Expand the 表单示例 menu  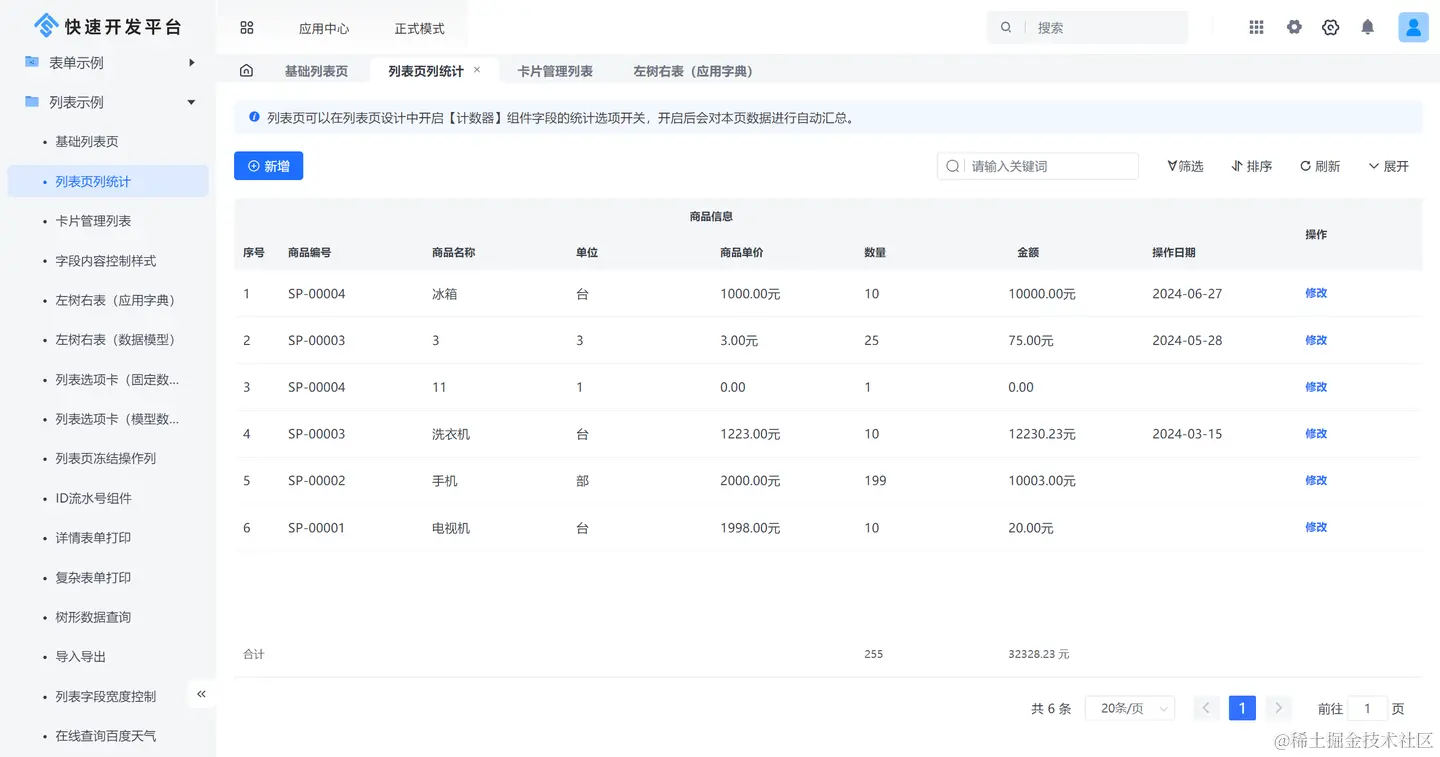click(x=191, y=62)
